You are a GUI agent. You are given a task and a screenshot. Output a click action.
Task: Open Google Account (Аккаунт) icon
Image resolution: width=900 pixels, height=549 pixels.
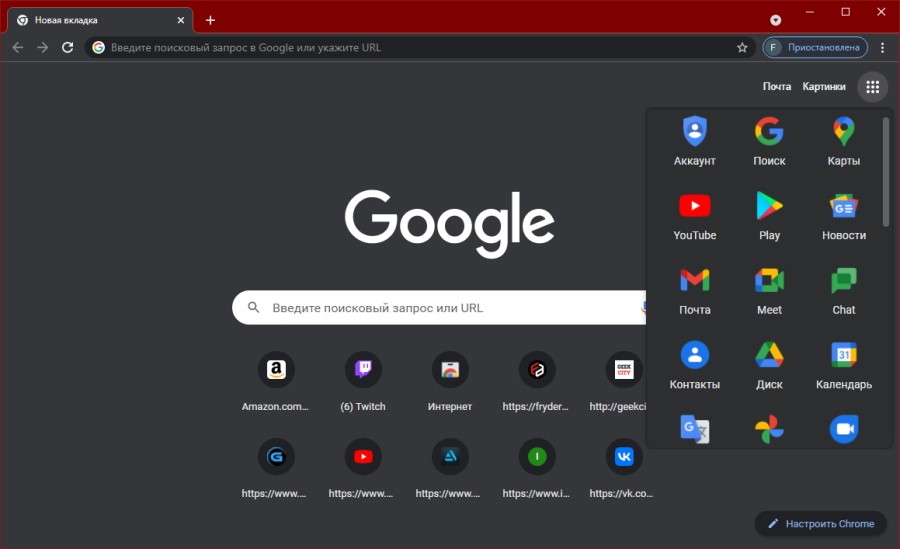[x=694, y=132]
